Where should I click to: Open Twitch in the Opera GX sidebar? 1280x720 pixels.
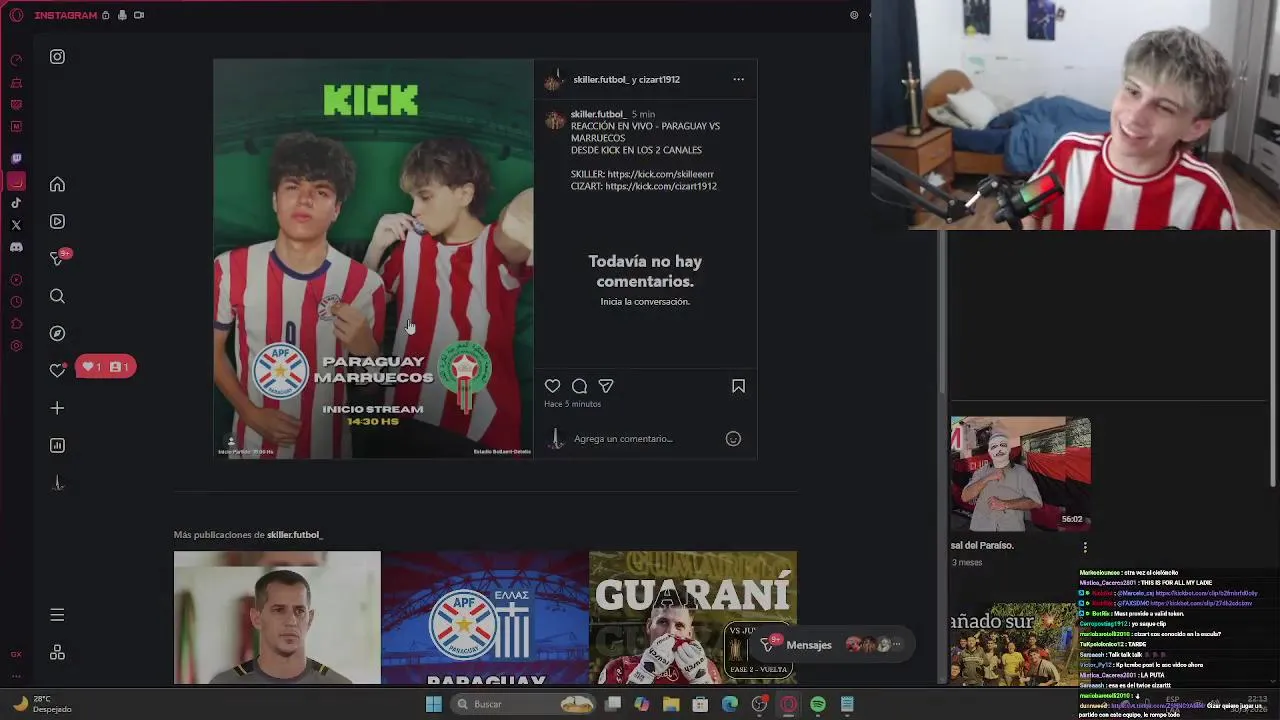coord(16,158)
